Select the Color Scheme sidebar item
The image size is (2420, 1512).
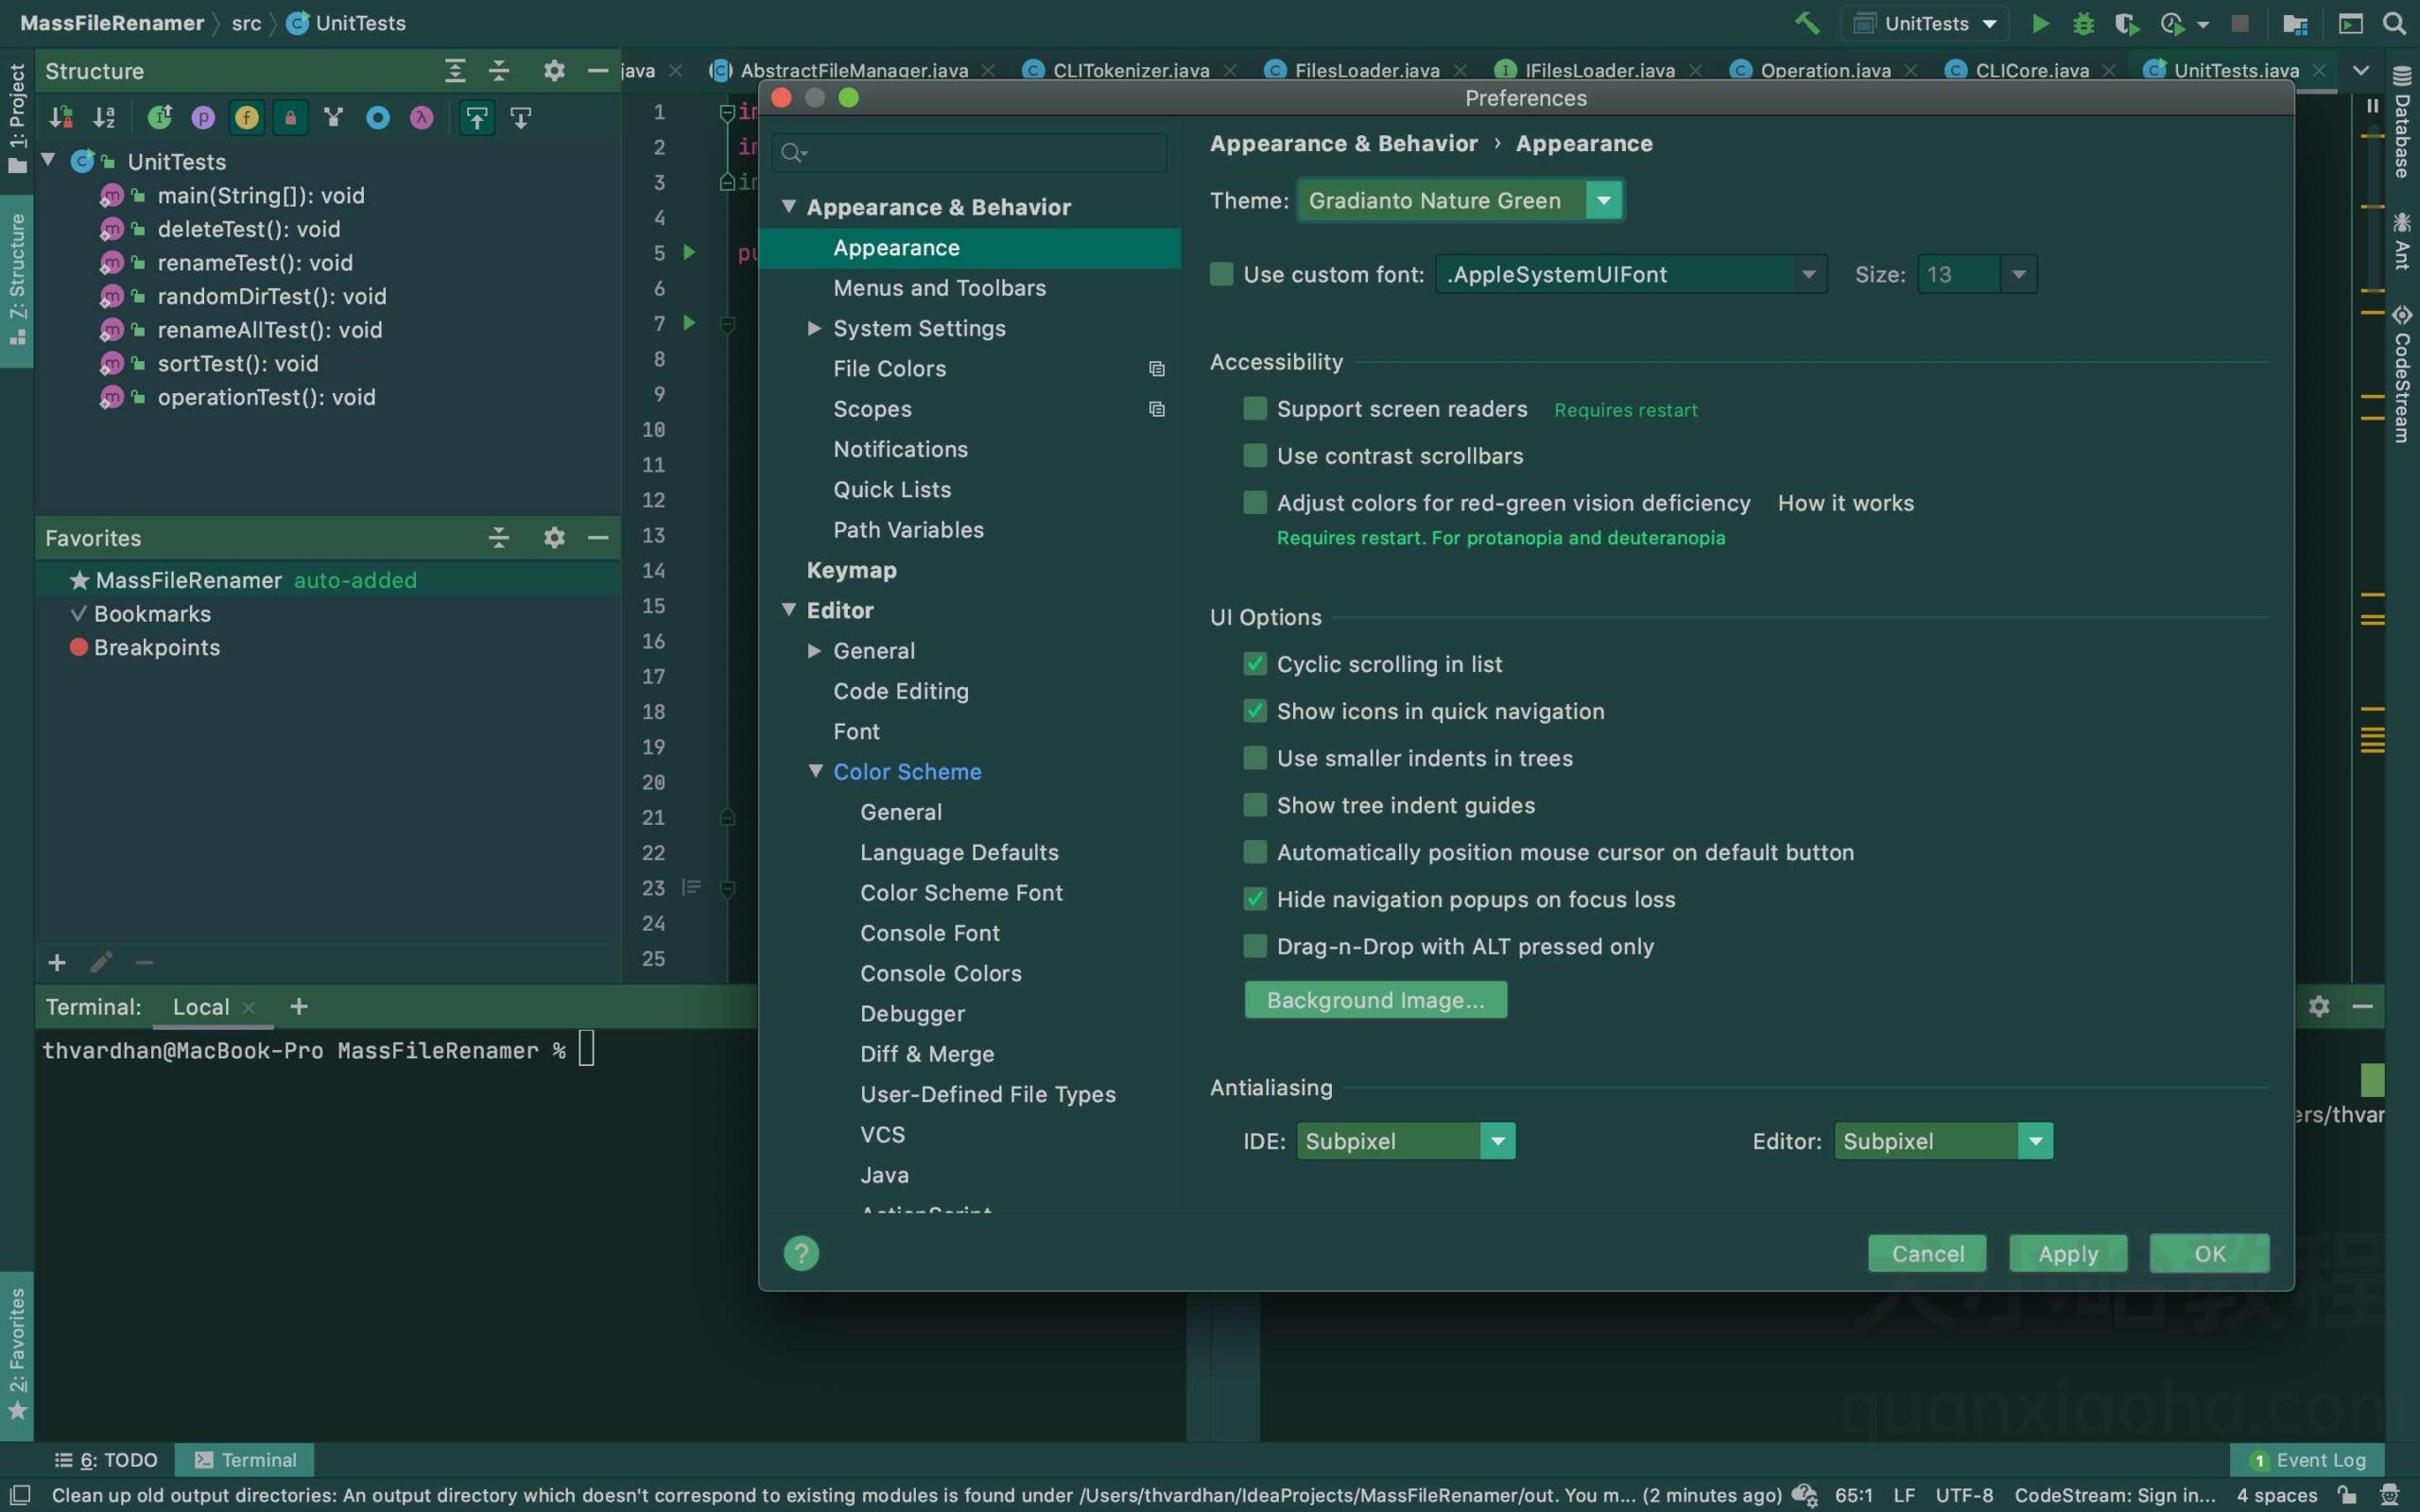(907, 772)
